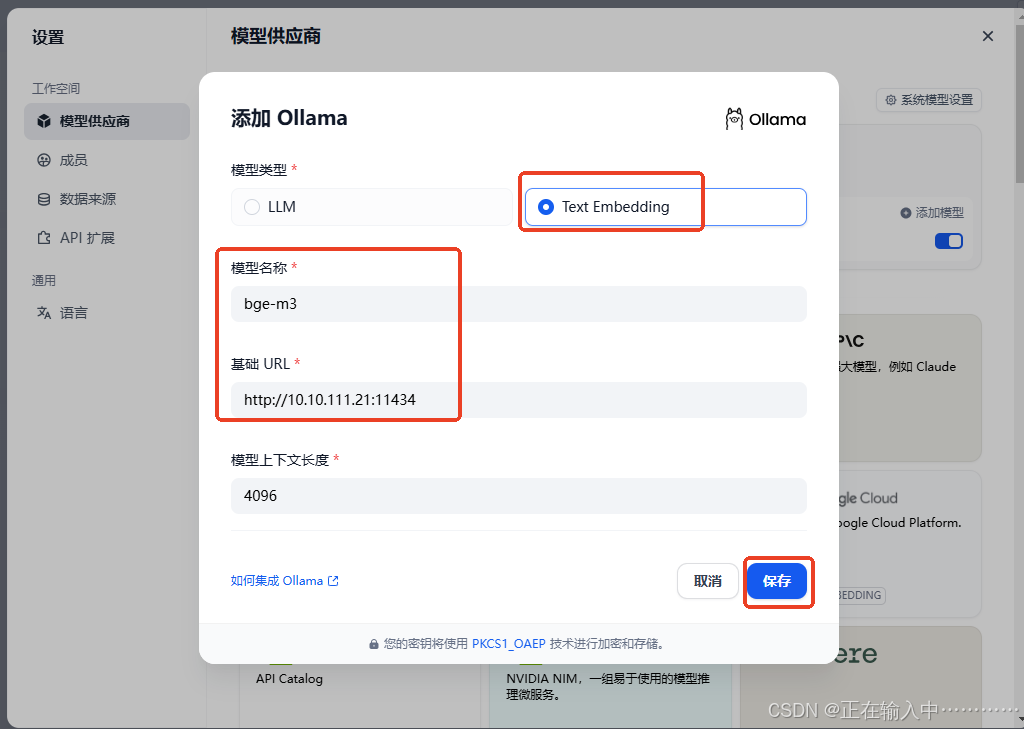This screenshot has width=1024, height=729.
Task: Edit the model name field bge-m3
Action: (519, 304)
